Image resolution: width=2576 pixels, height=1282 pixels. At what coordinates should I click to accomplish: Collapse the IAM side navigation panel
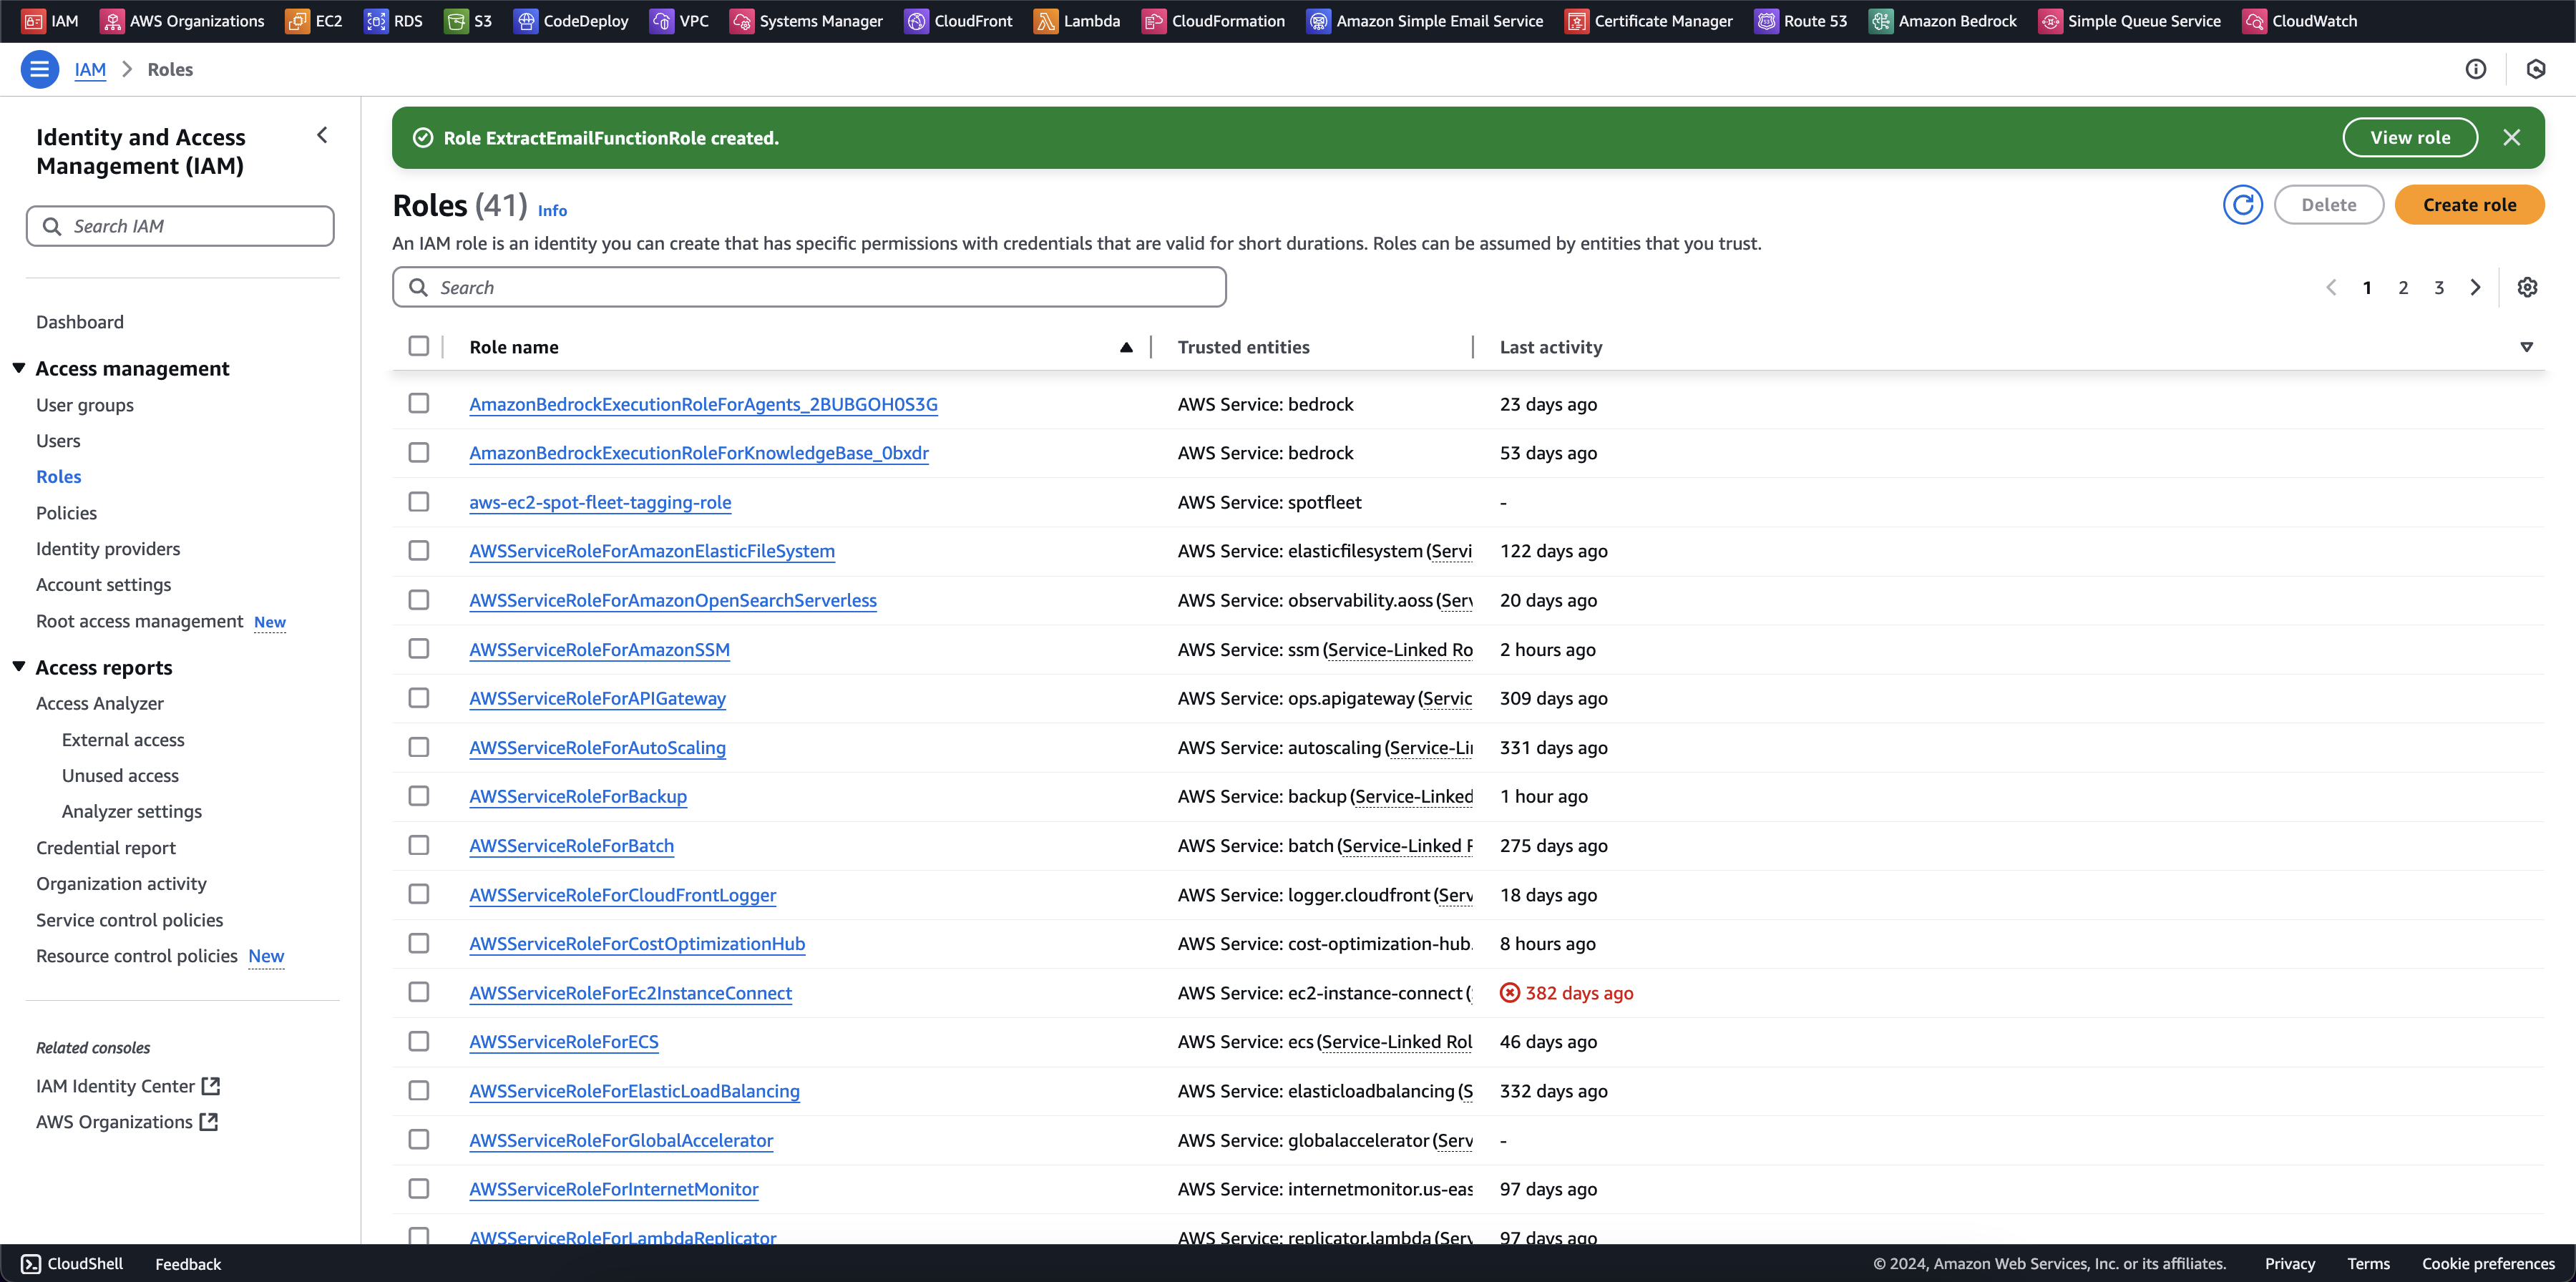[x=322, y=135]
